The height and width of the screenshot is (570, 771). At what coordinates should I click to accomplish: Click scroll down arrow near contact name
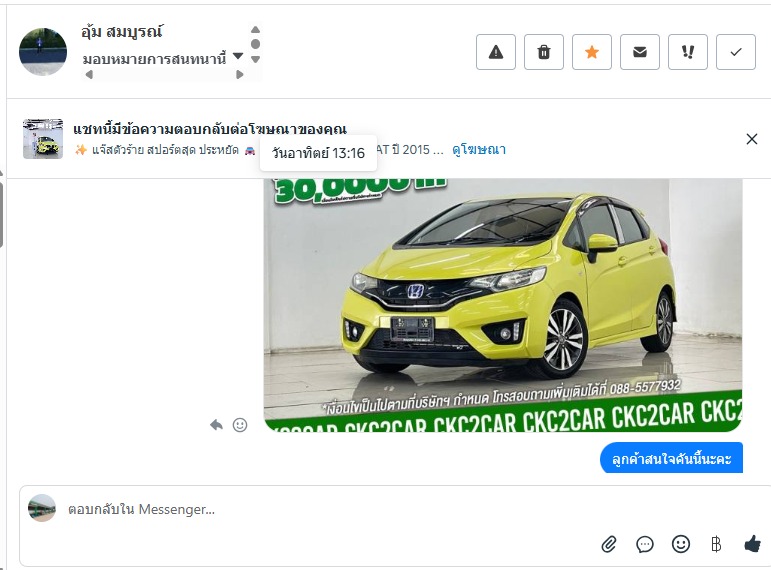[x=255, y=60]
